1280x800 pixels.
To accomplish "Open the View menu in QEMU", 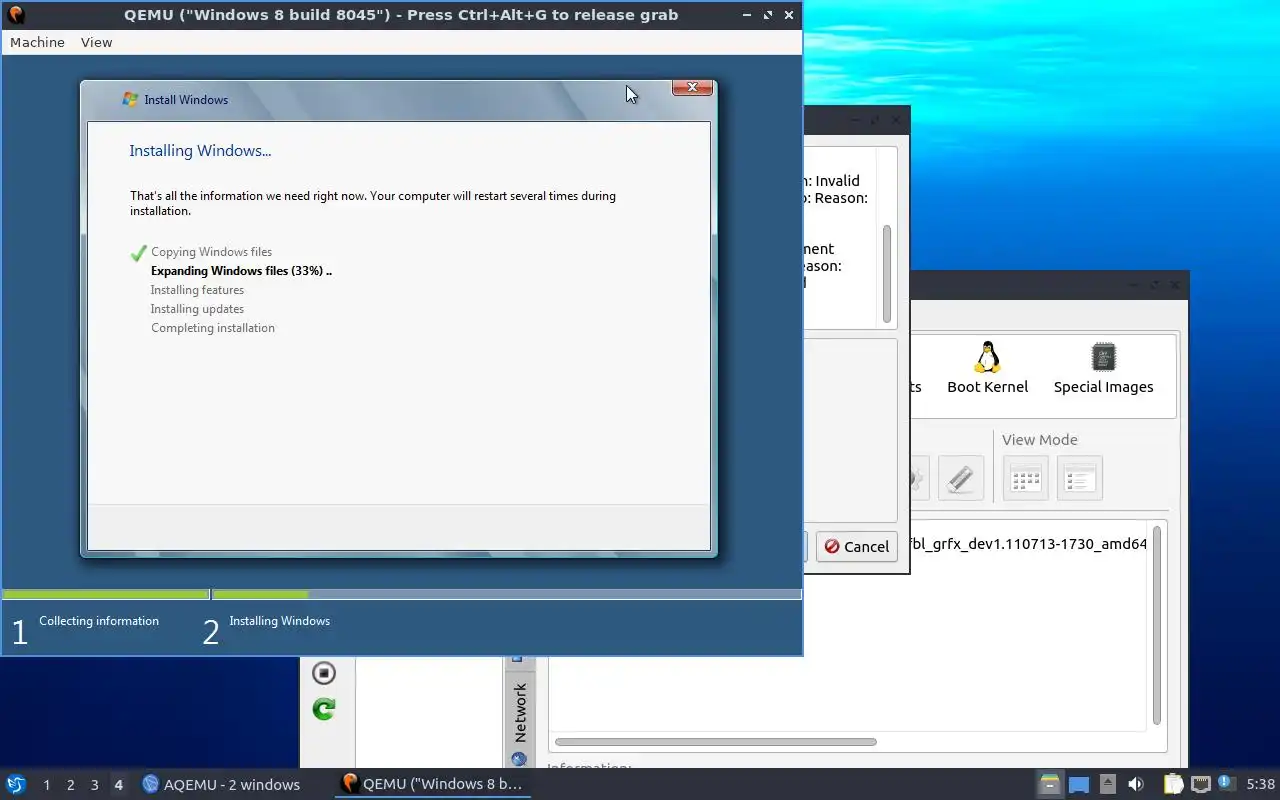I will point(96,42).
